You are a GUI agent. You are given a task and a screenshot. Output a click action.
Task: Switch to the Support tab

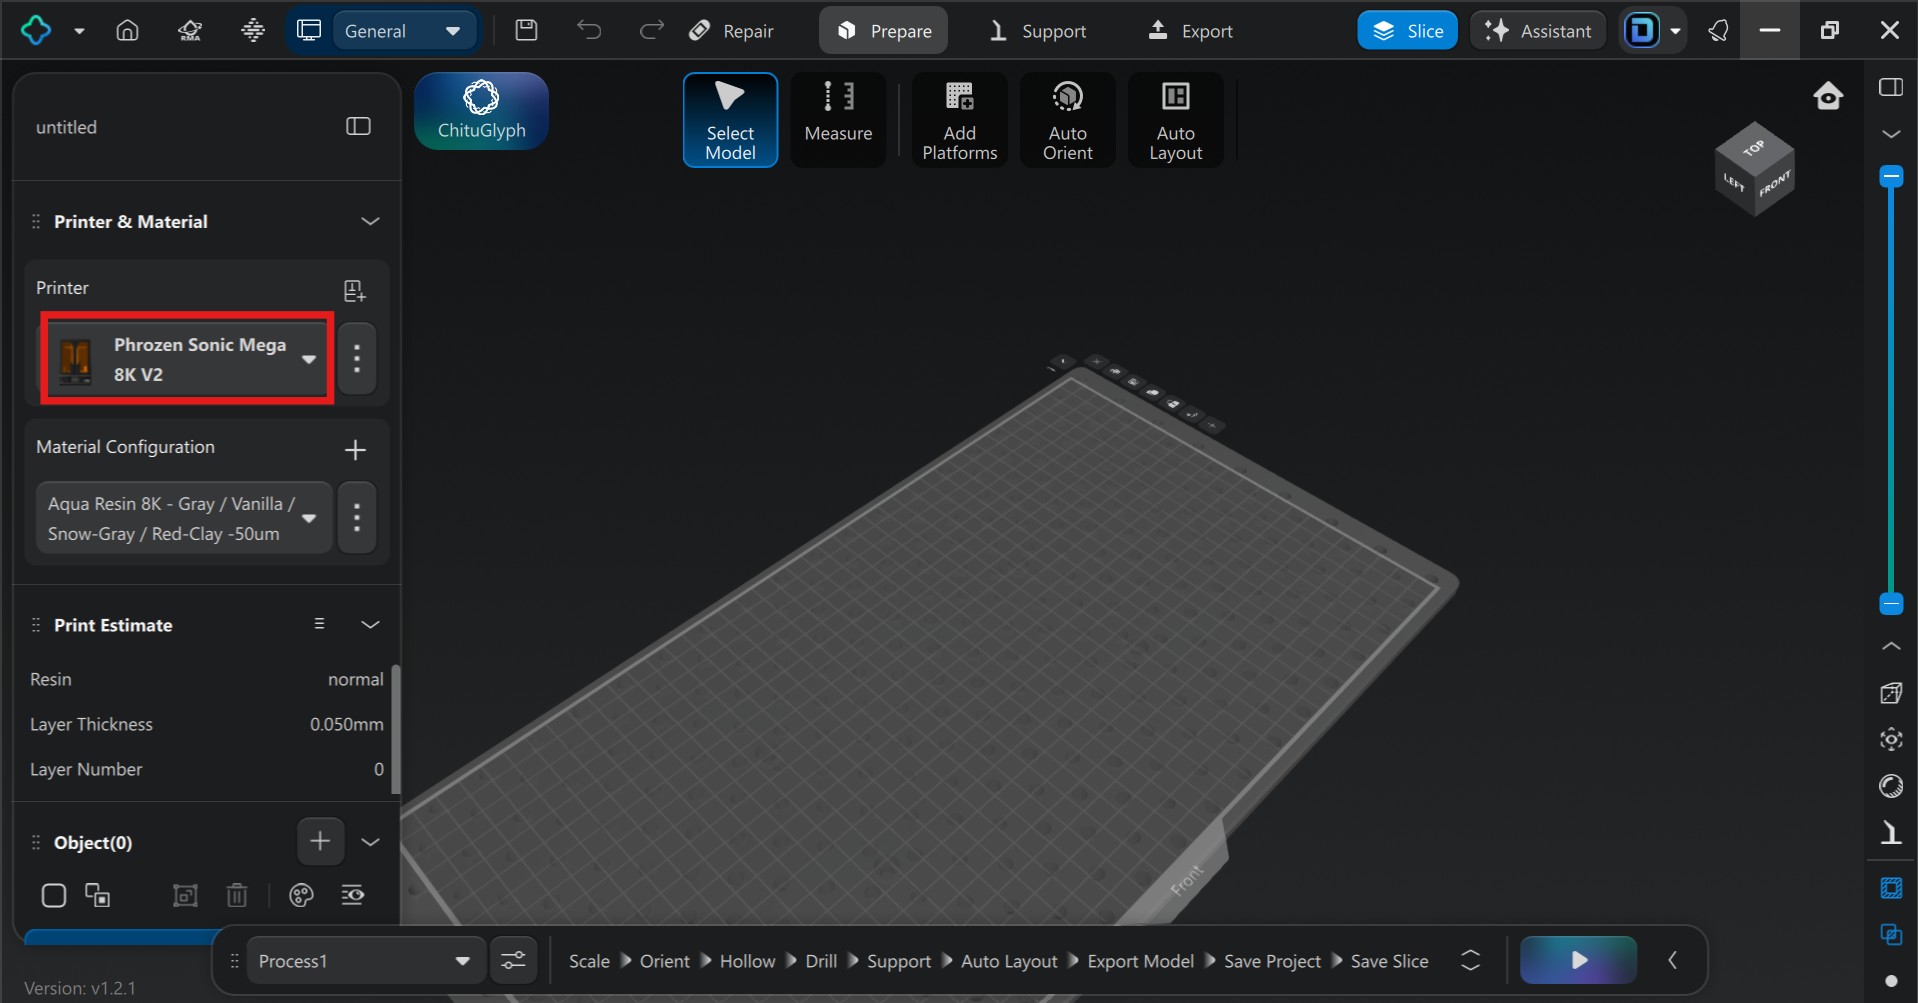1037,31
